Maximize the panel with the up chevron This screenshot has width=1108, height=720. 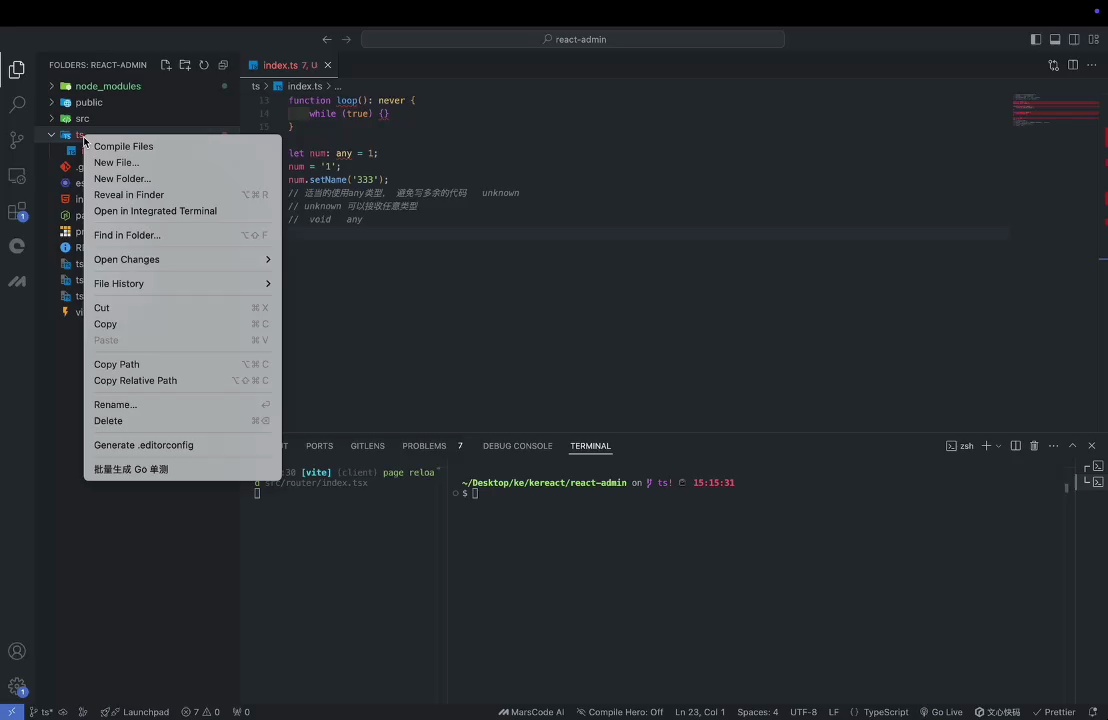click(1073, 446)
